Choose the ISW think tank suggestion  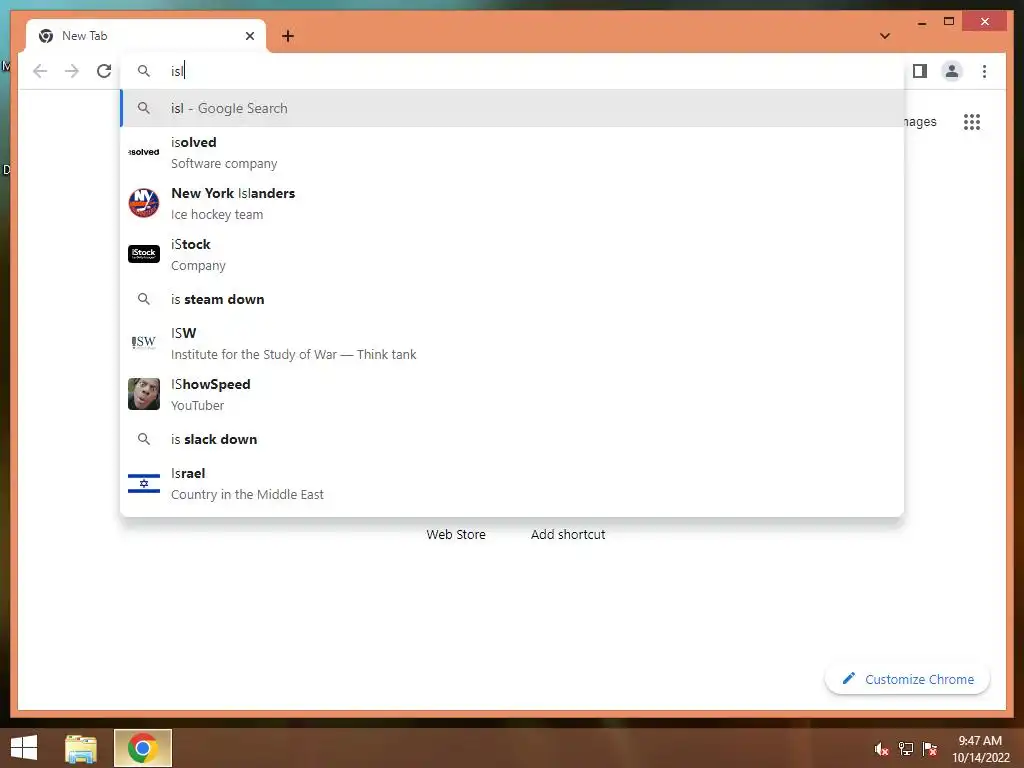click(x=513, y=343)
